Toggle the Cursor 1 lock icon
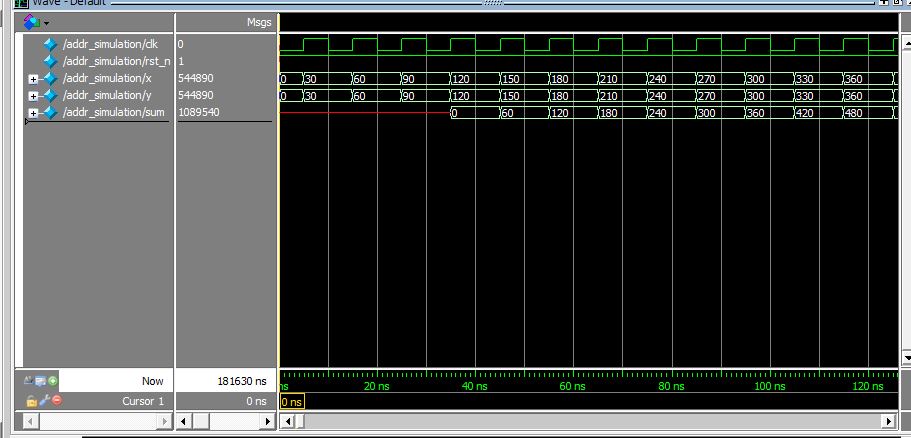Image resolution: width=911 pixels, height=438 pixels. point(31,400)
